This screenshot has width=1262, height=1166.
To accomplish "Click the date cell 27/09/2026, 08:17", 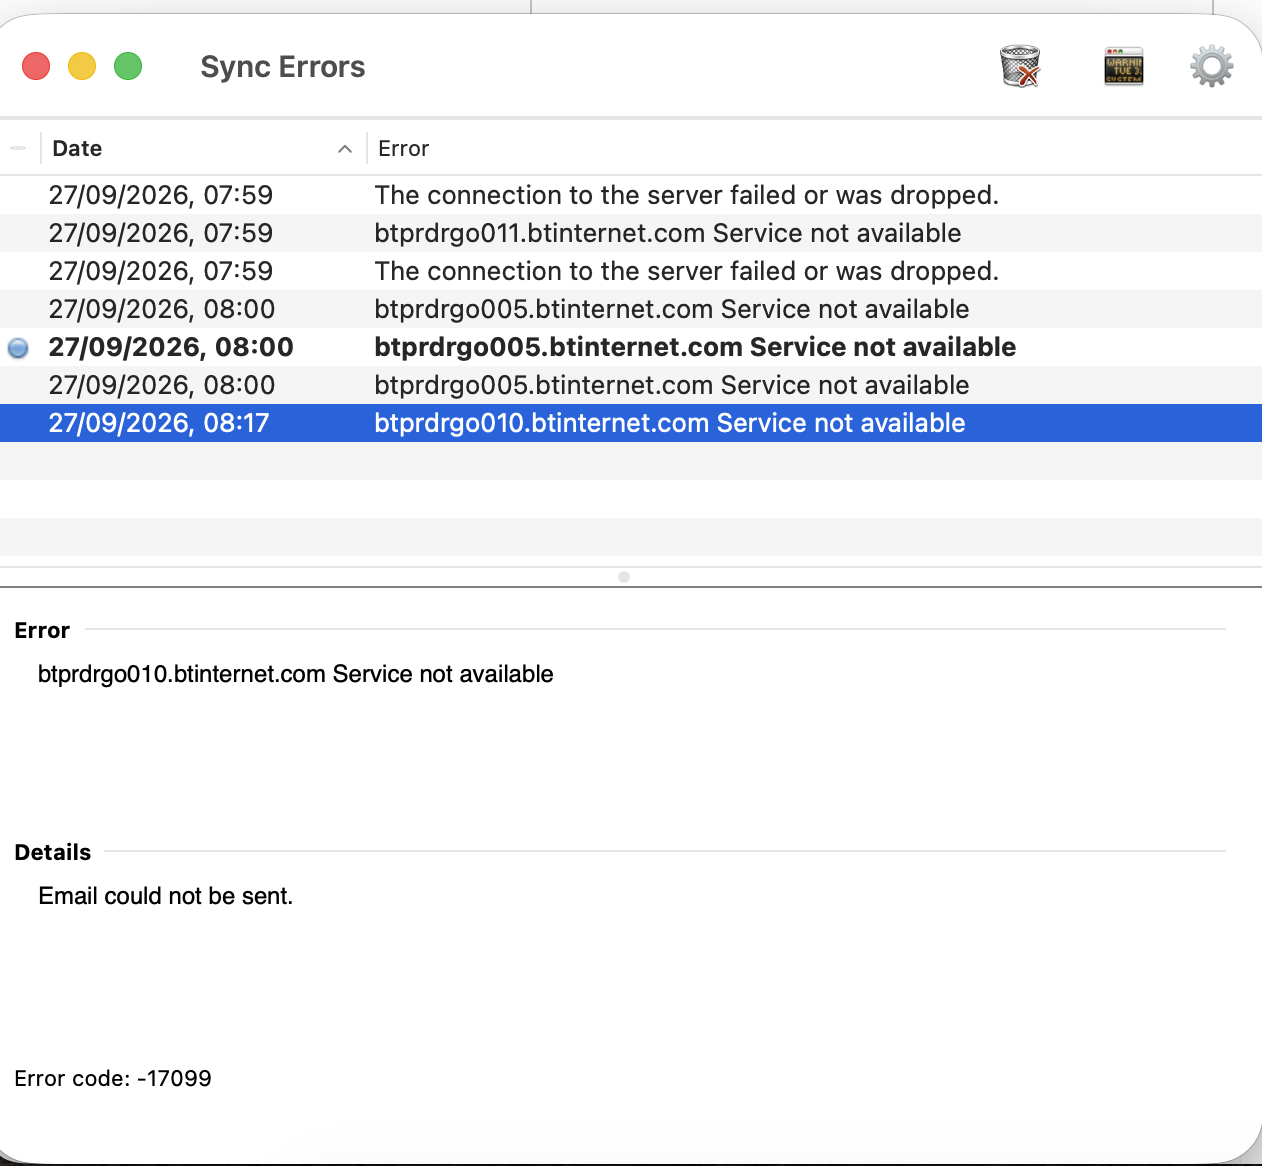I will click(159, 423).
